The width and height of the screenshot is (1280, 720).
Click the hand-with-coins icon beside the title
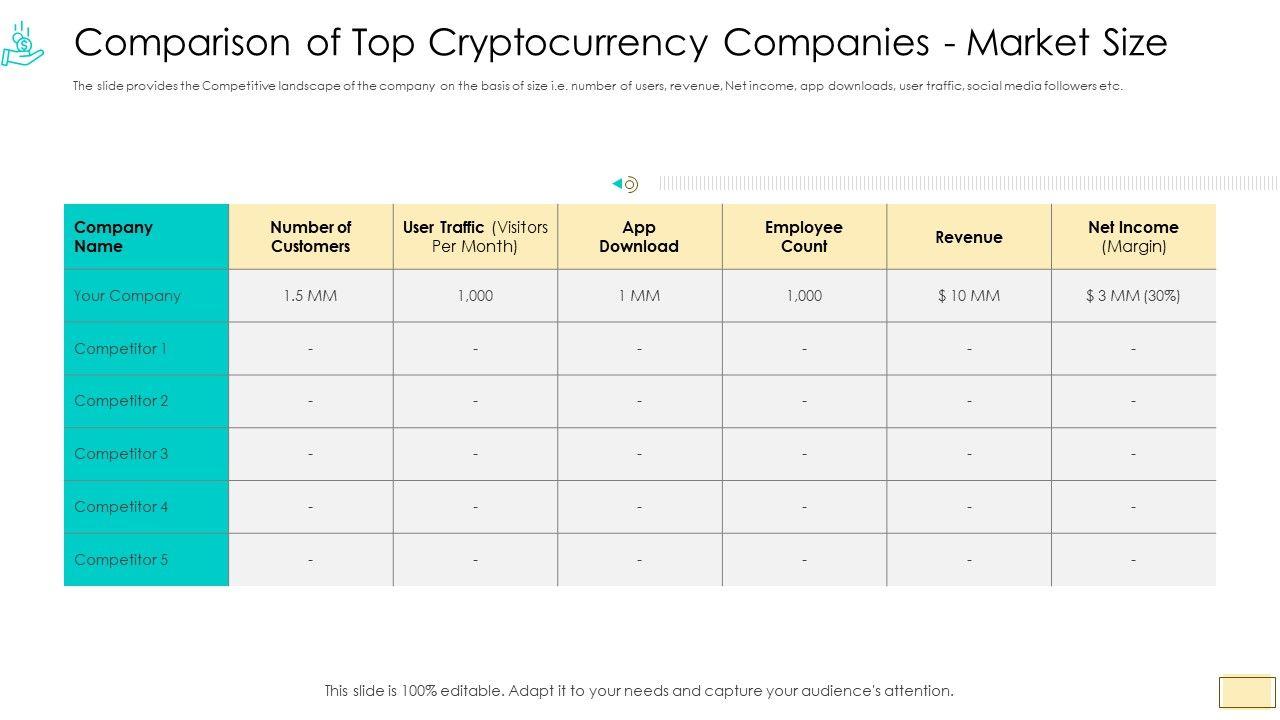[x=22, y=44]
